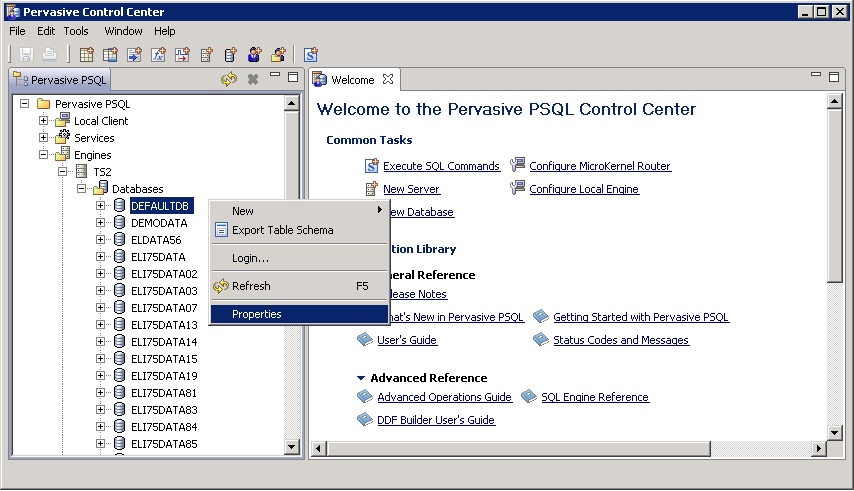Expand the Services node
854x491 pixels.
[43, 137]
